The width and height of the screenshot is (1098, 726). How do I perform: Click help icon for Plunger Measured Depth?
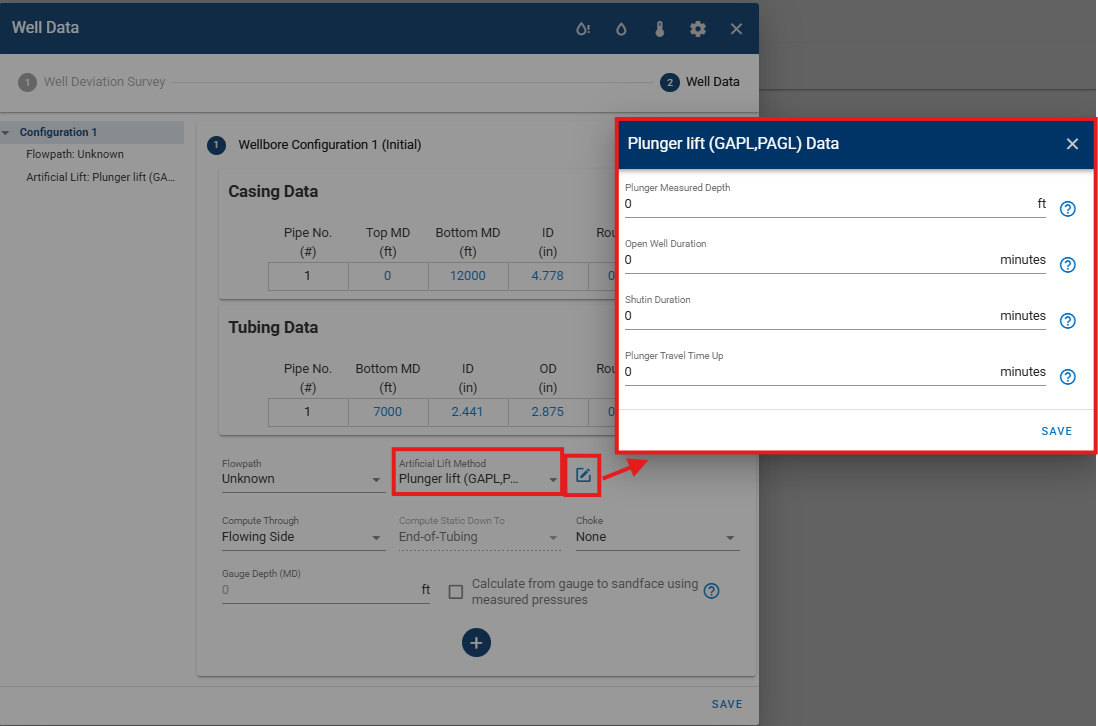click(1067, 209)
